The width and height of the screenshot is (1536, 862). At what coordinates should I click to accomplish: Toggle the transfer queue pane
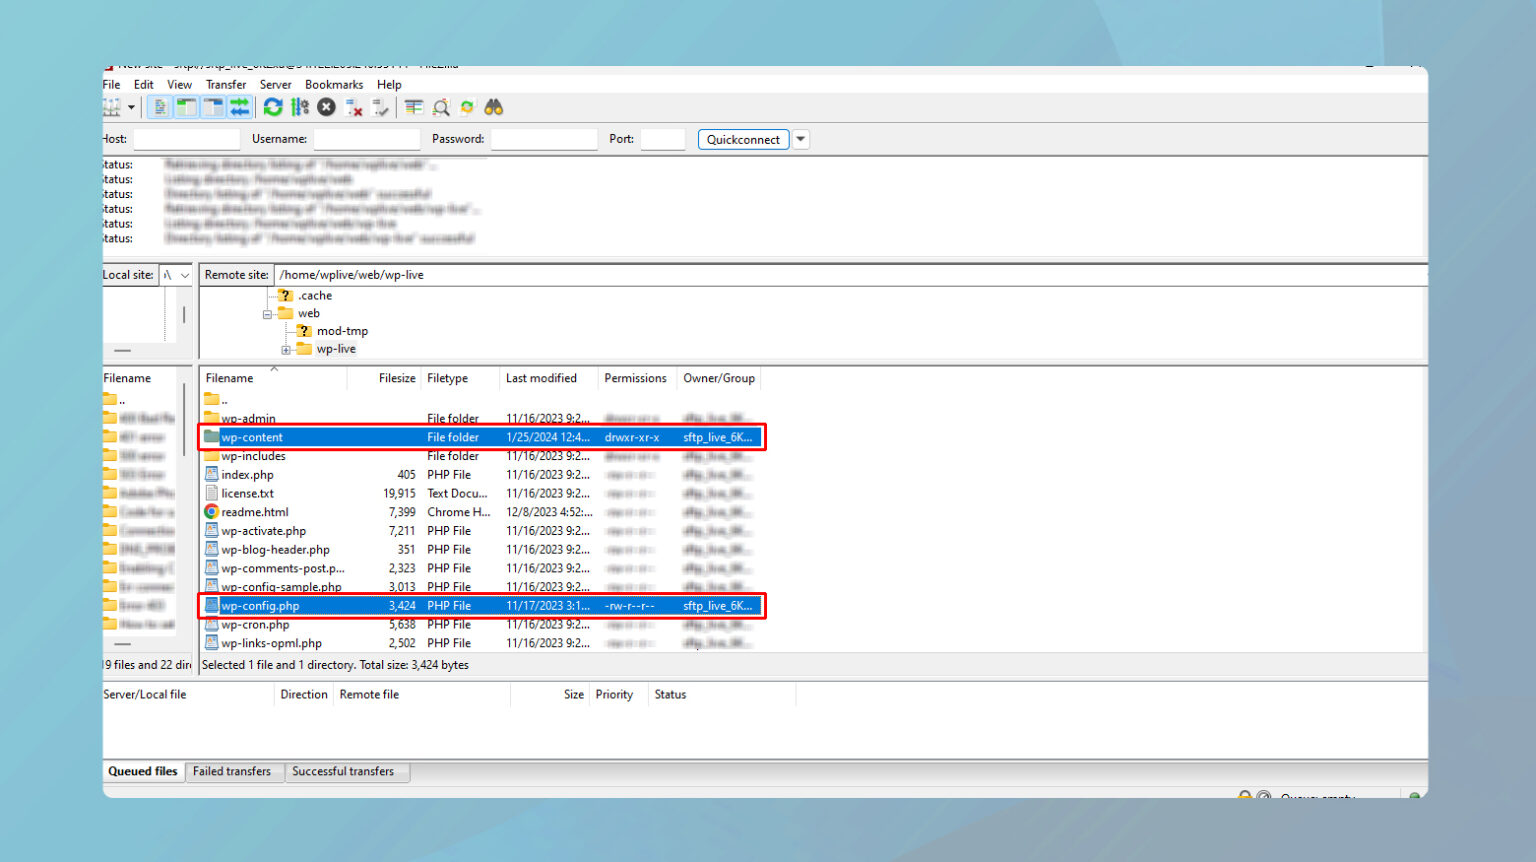click(x=239, y=107)
